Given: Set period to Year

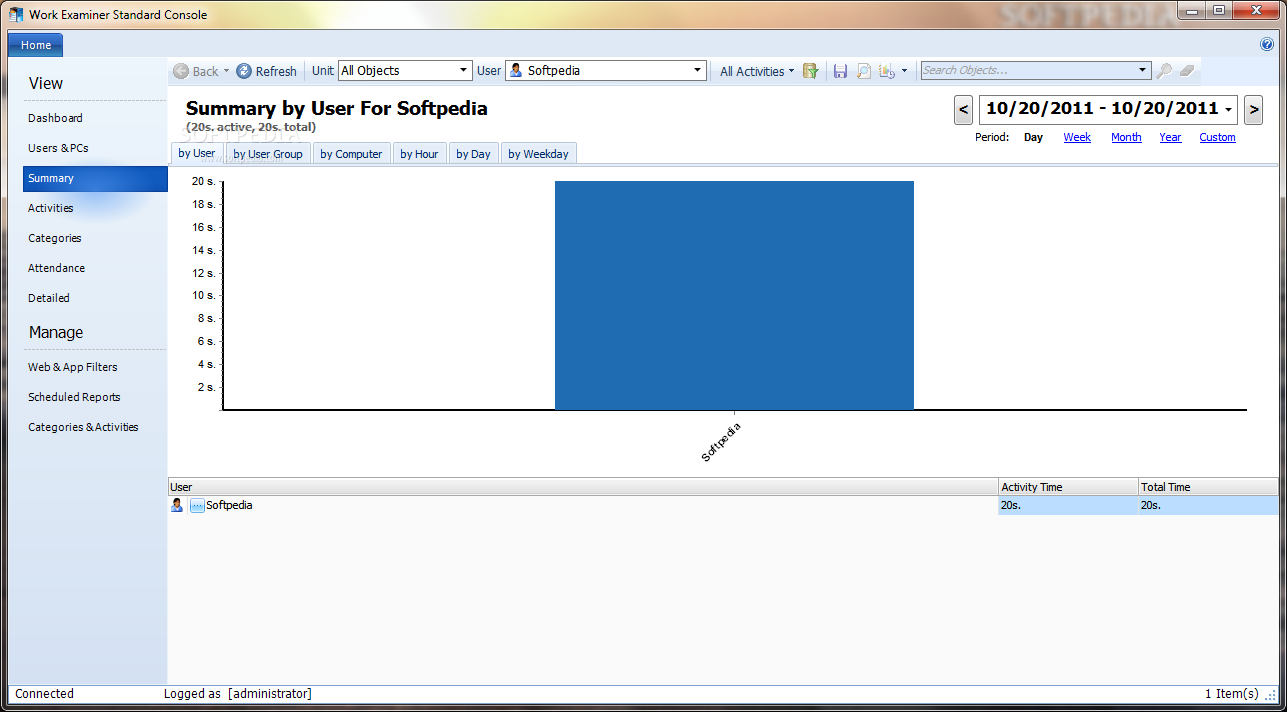Looking at the screenshot, I should (1170, 137).
